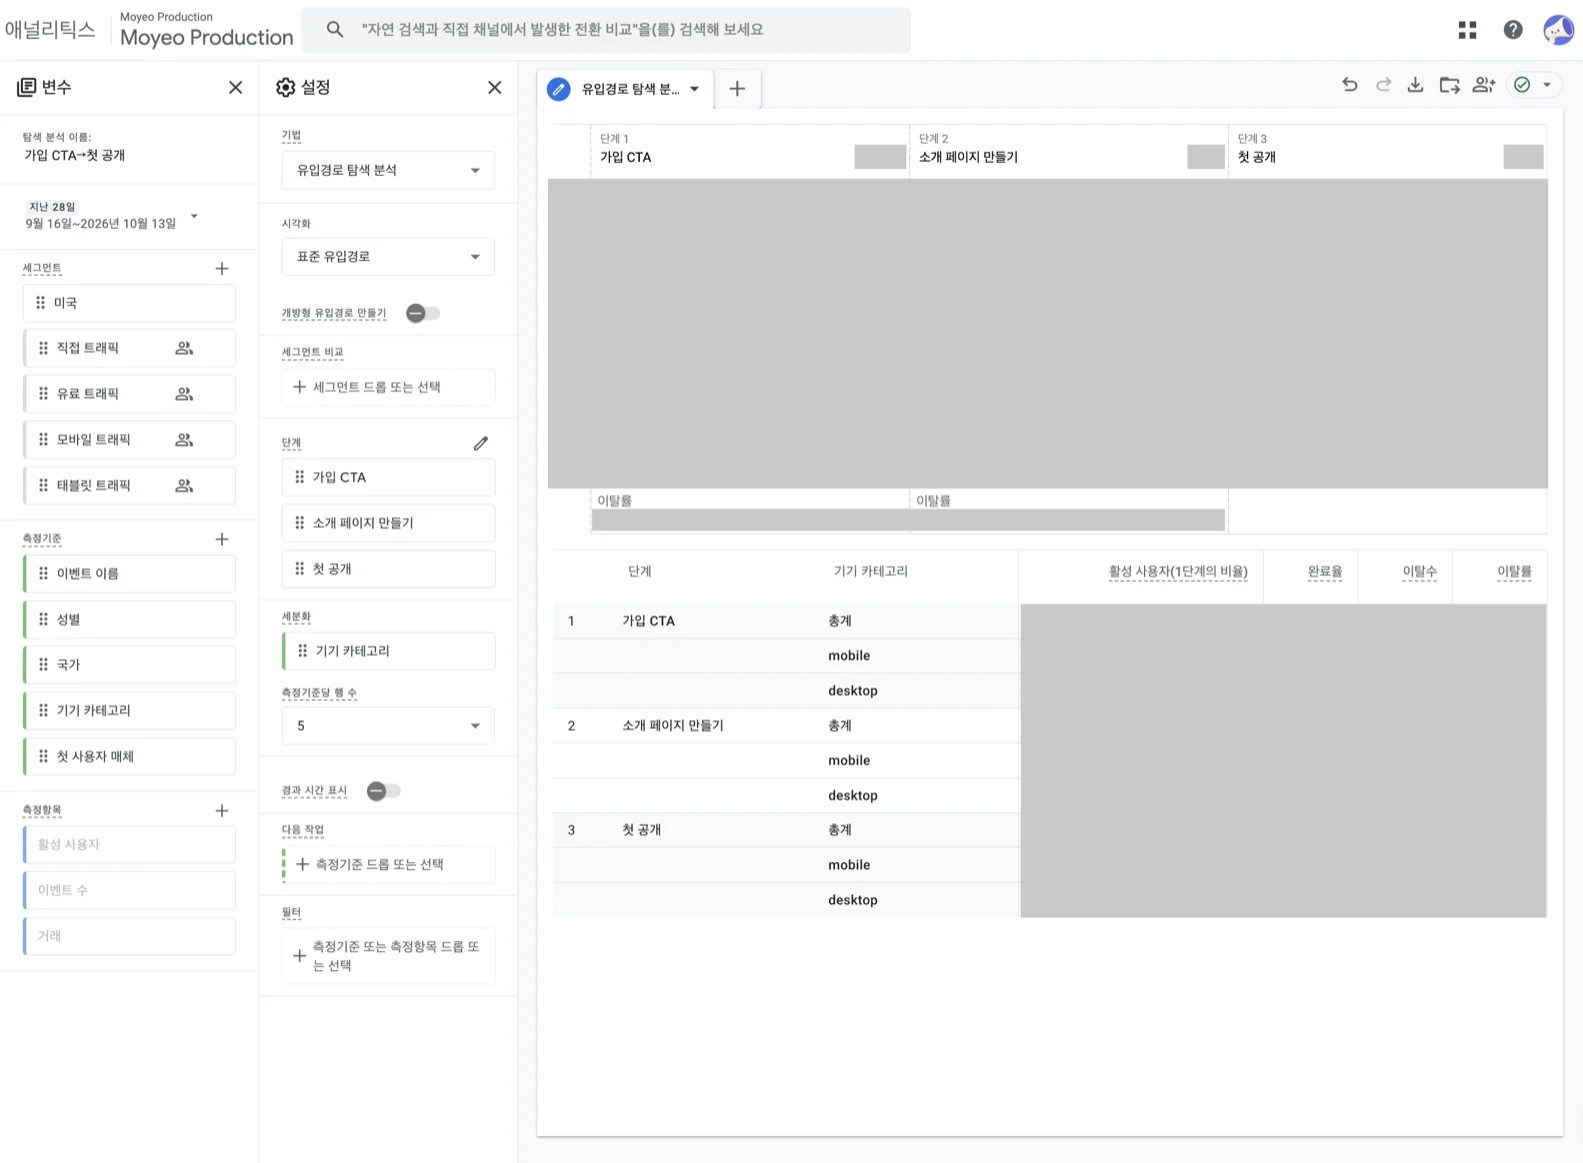Sort by 이탈수 column header

coord(1419,572)
